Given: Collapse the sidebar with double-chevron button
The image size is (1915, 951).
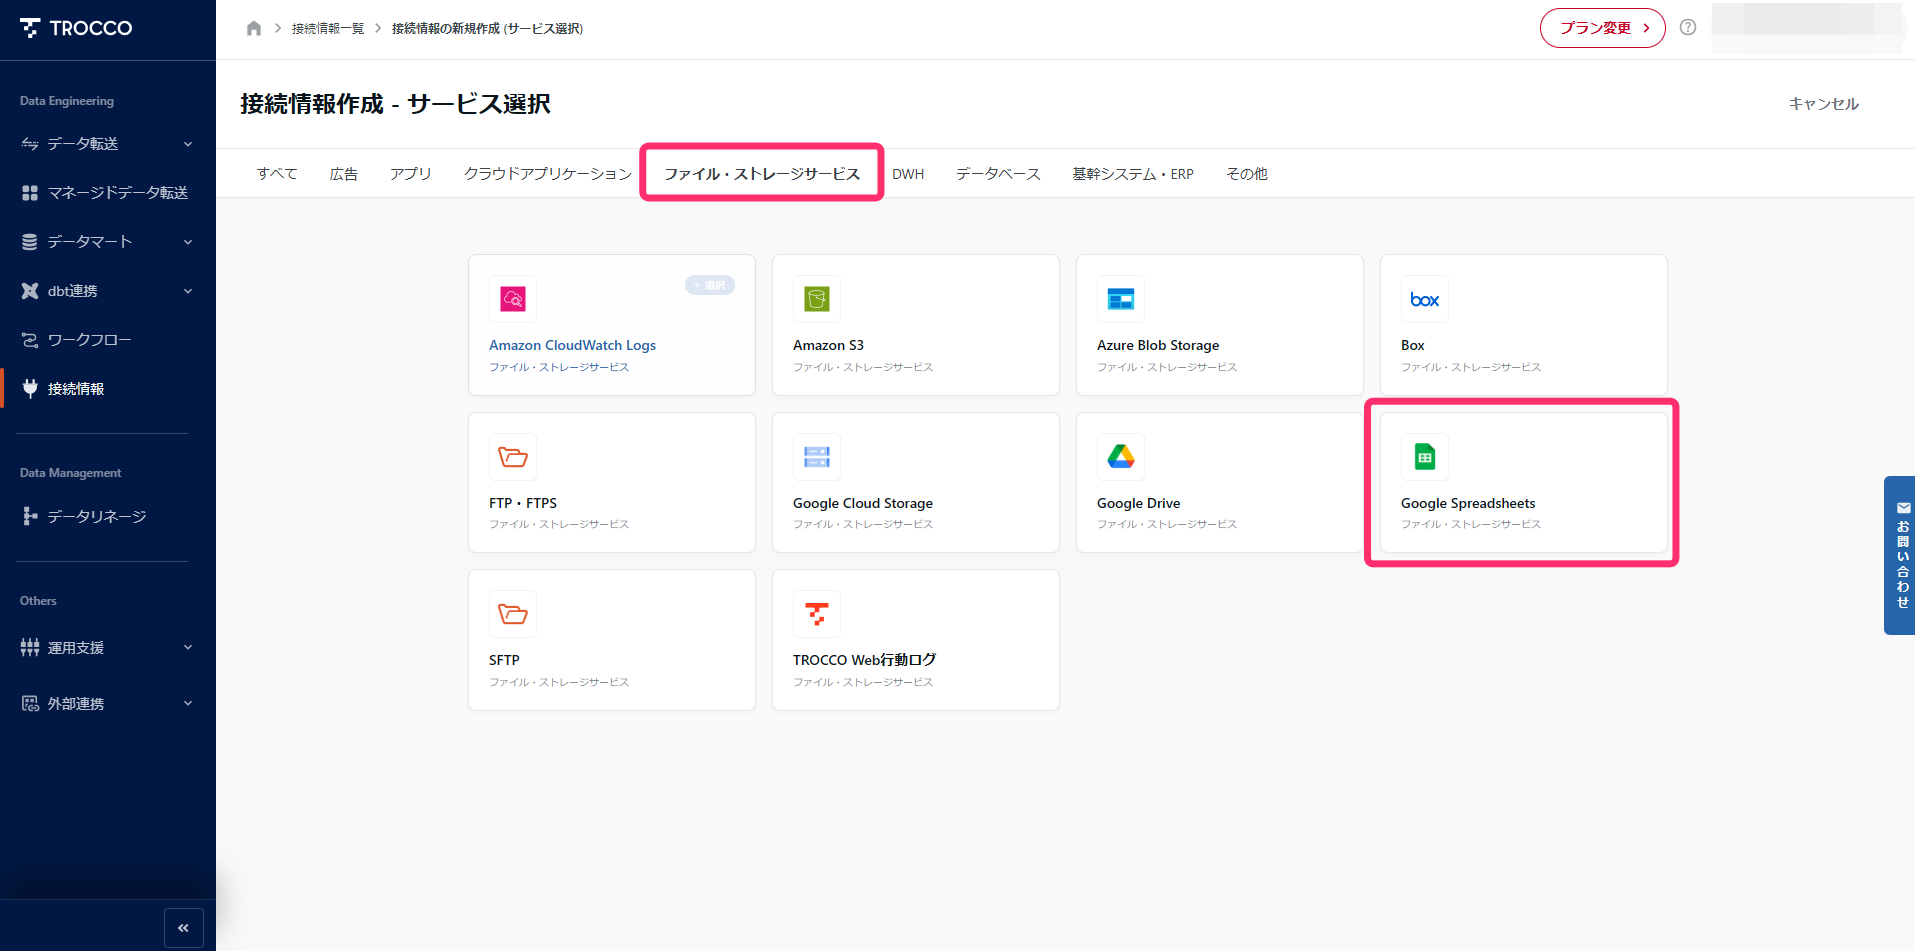Looking at the screenshot, I should 183,928.
